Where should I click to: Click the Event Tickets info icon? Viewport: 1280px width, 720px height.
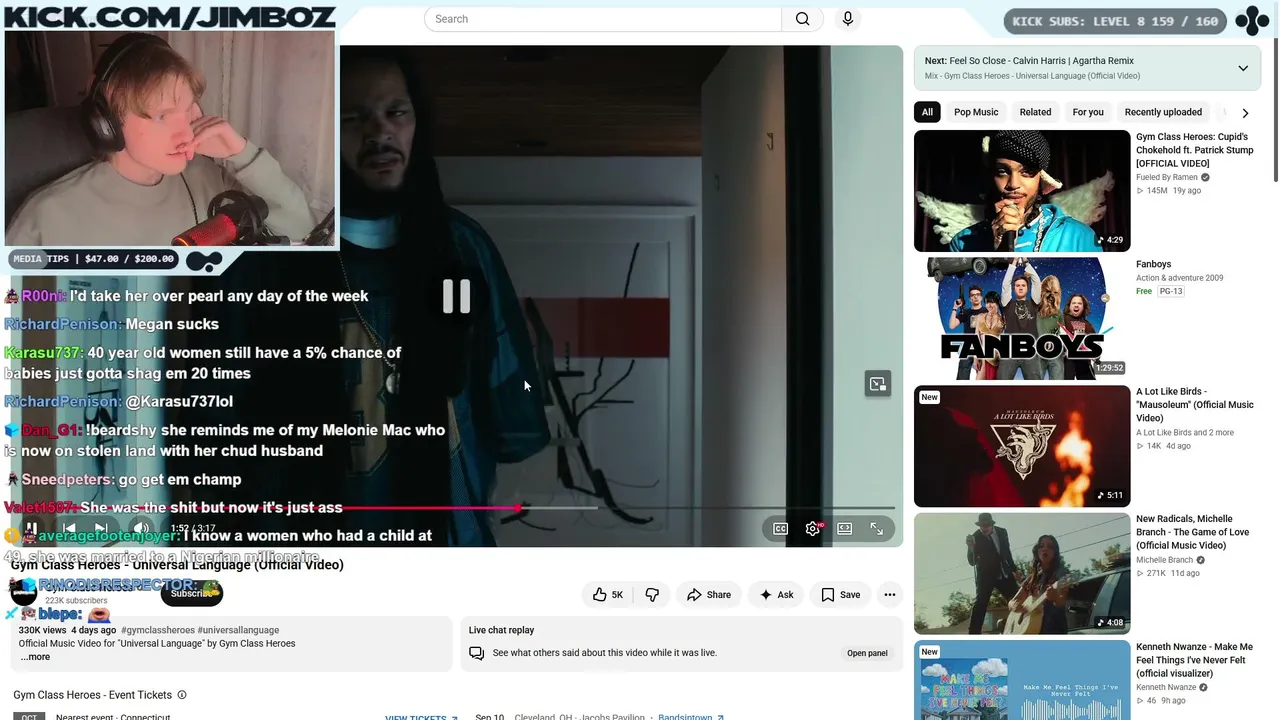182,695
